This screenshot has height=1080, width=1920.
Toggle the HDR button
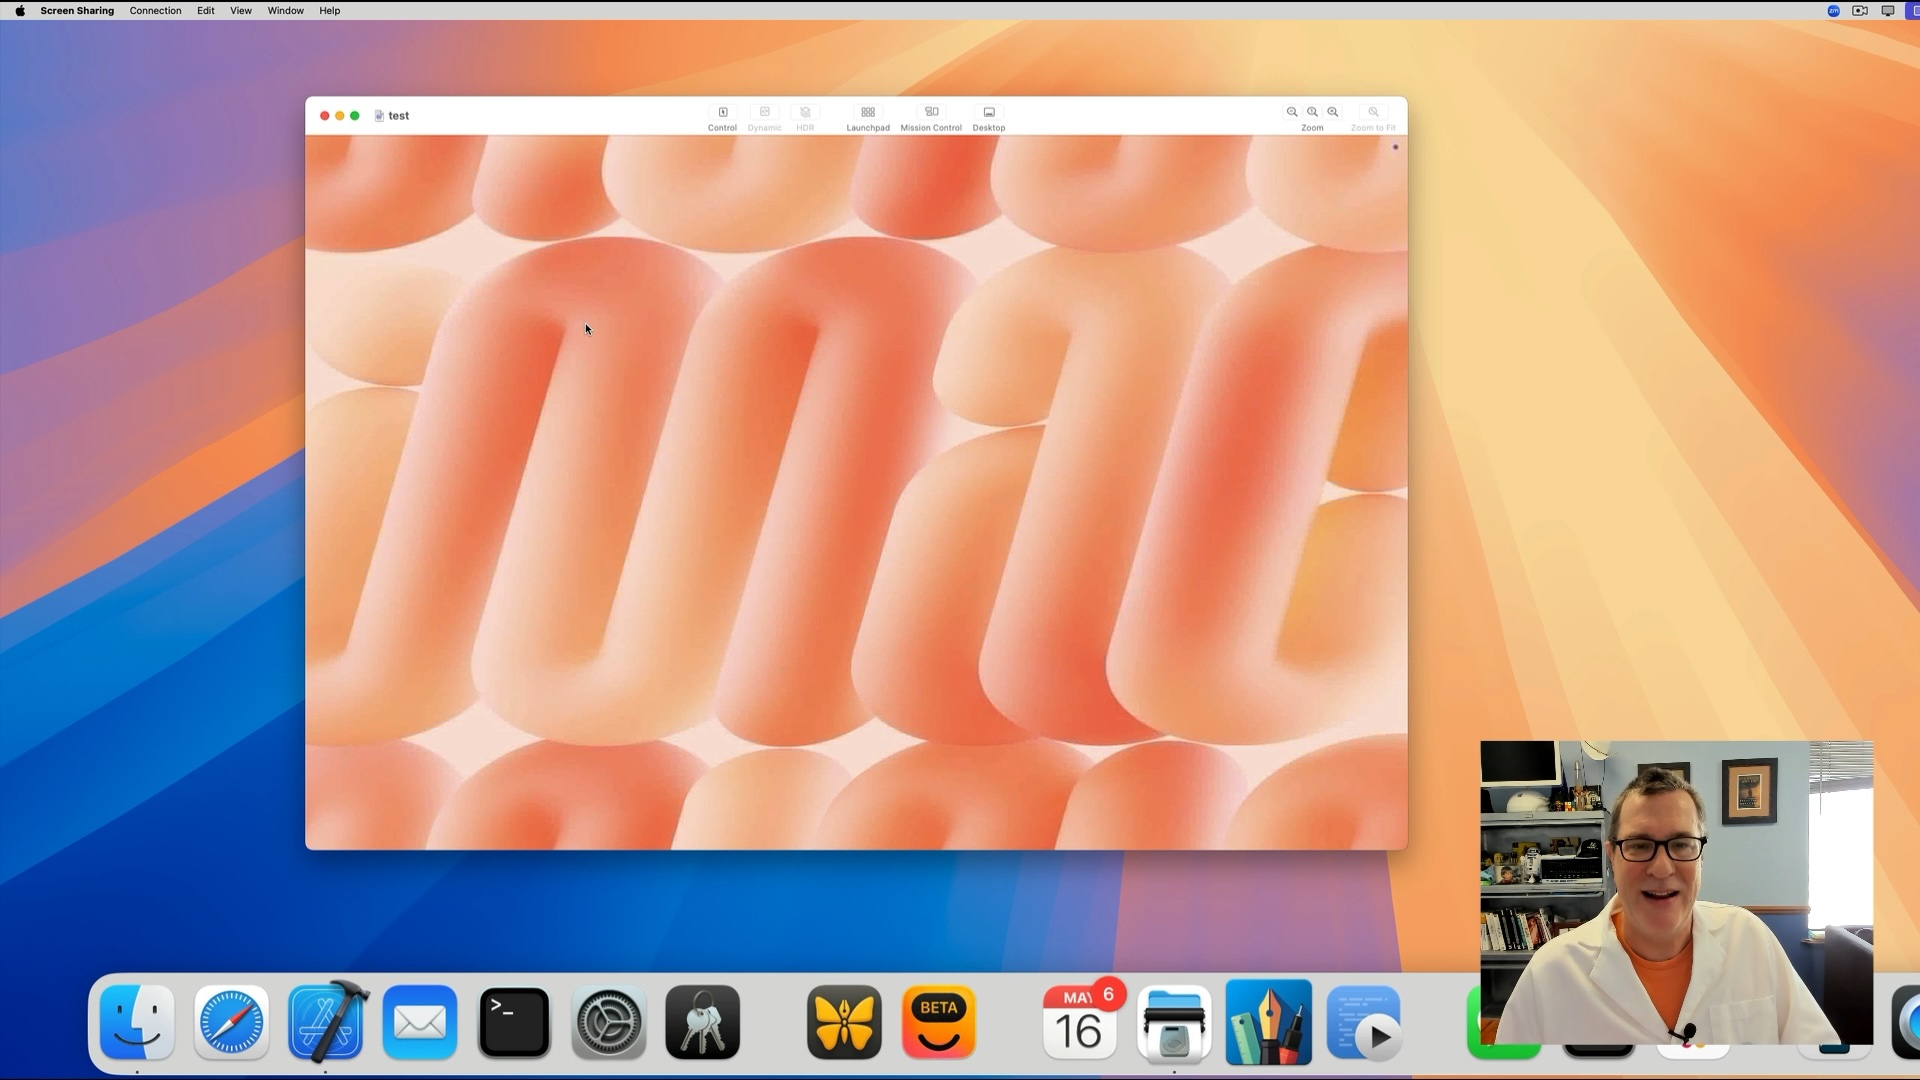pos(805,113)
